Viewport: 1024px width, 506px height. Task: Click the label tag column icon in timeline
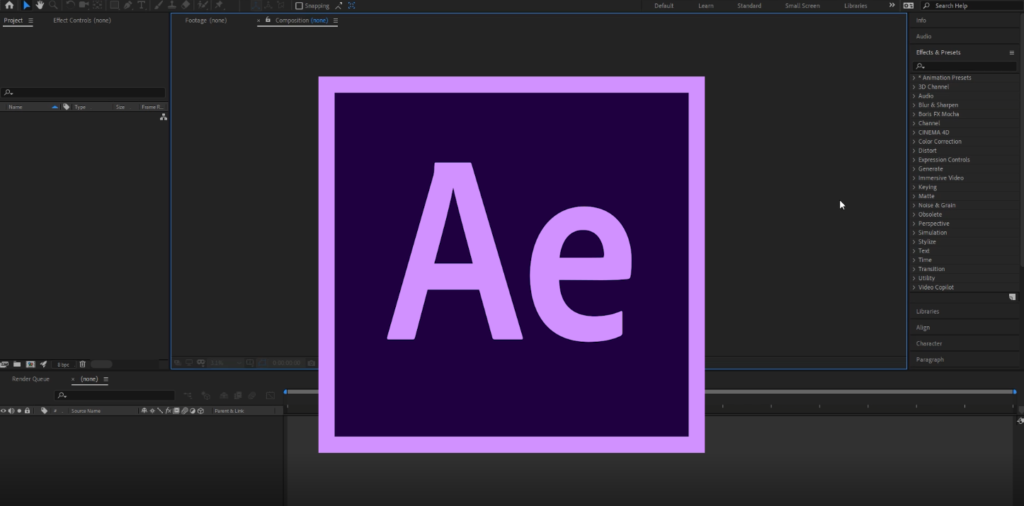pyautogui.click(x=44, y=411)
